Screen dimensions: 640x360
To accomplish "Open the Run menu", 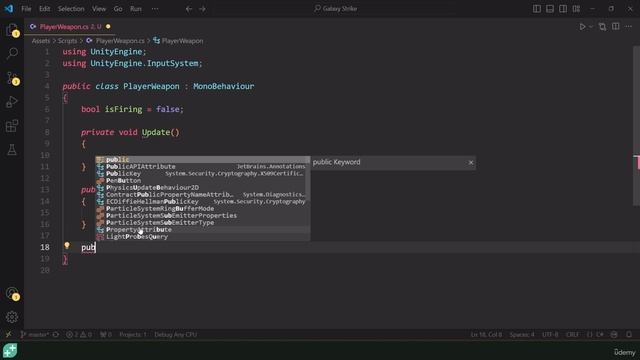I will 136,9.
